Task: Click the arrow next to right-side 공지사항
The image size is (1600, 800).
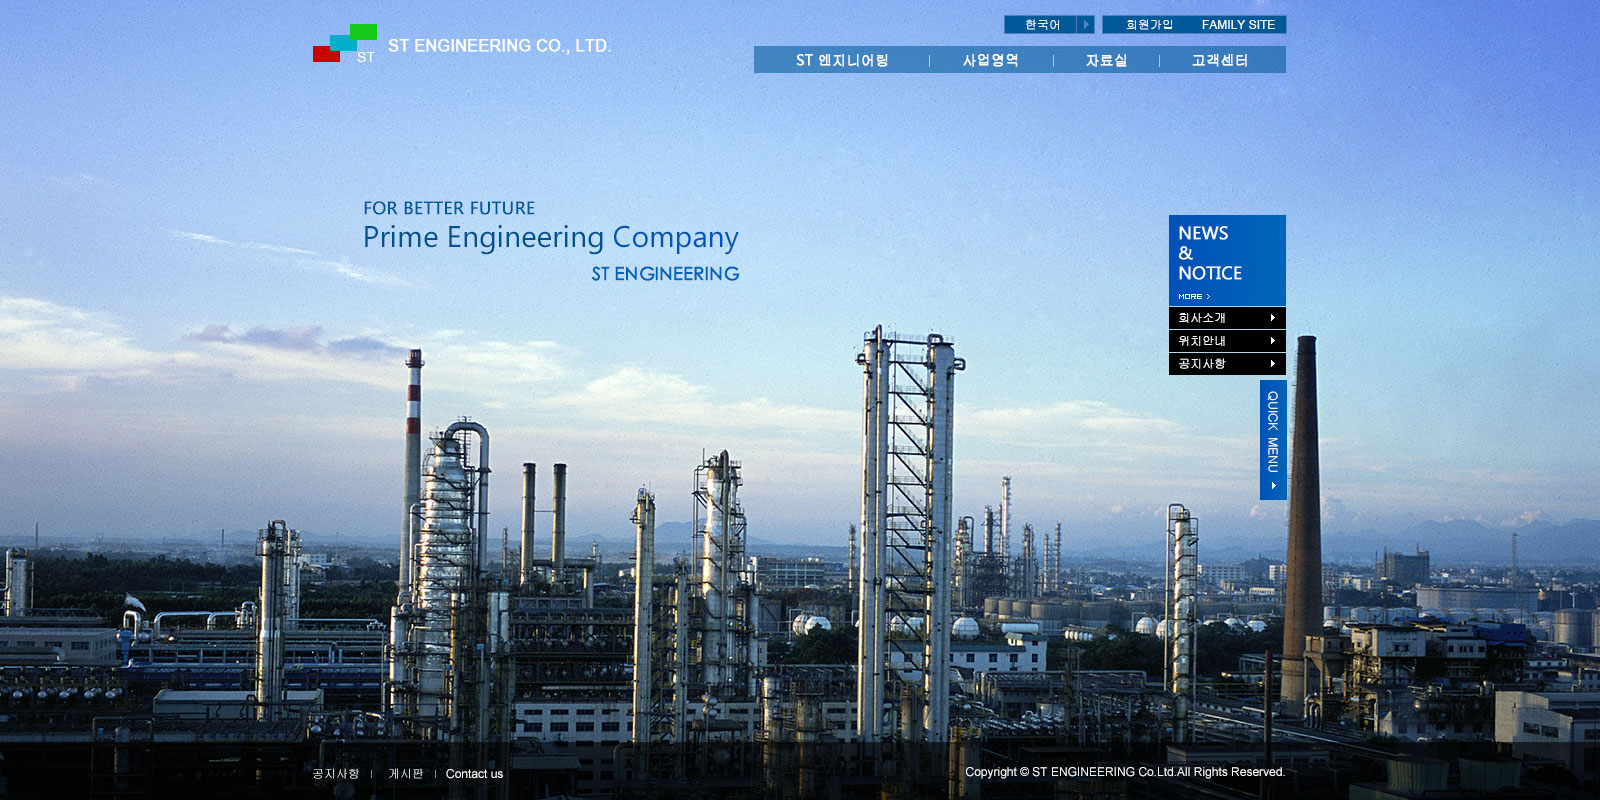Action: click(x=1272, y=364)
